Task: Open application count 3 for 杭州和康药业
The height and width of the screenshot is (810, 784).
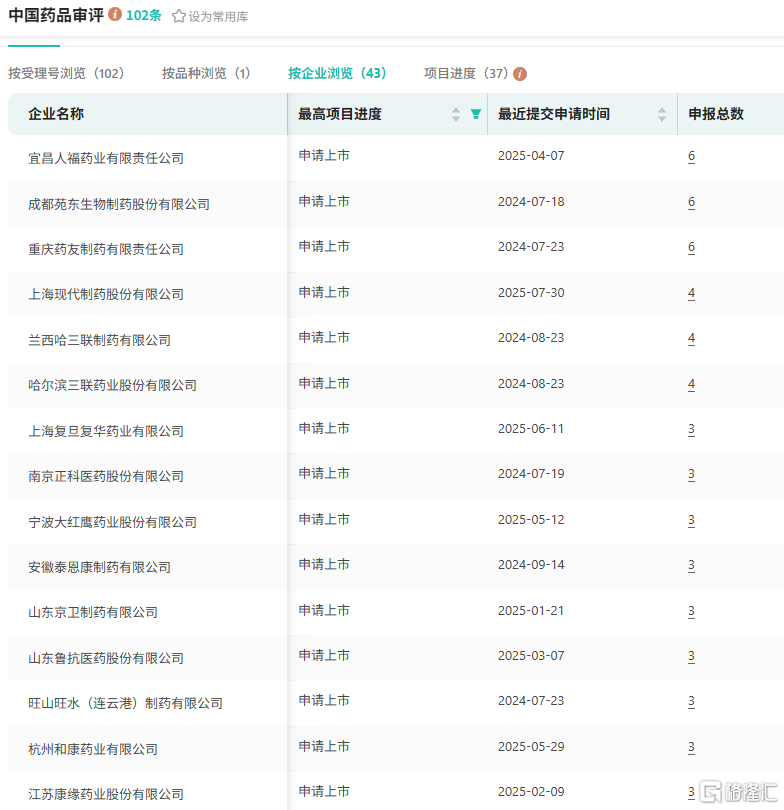Action: (x=691, y=747)
